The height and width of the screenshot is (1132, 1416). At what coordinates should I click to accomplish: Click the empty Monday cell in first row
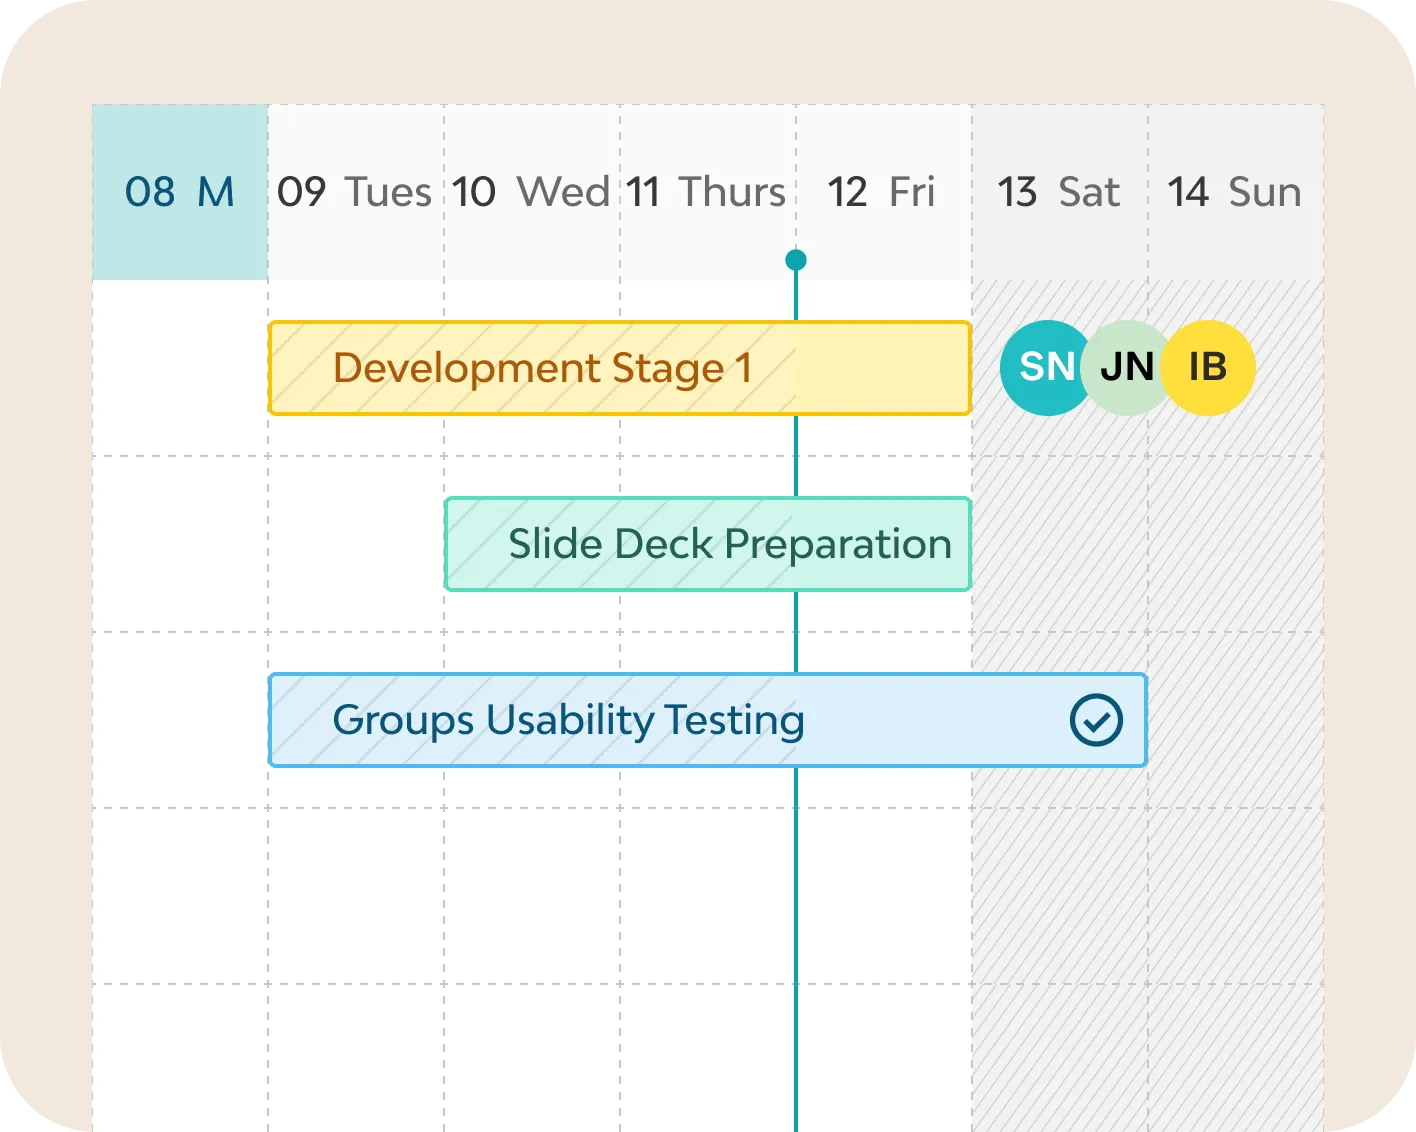coord(180,368)
